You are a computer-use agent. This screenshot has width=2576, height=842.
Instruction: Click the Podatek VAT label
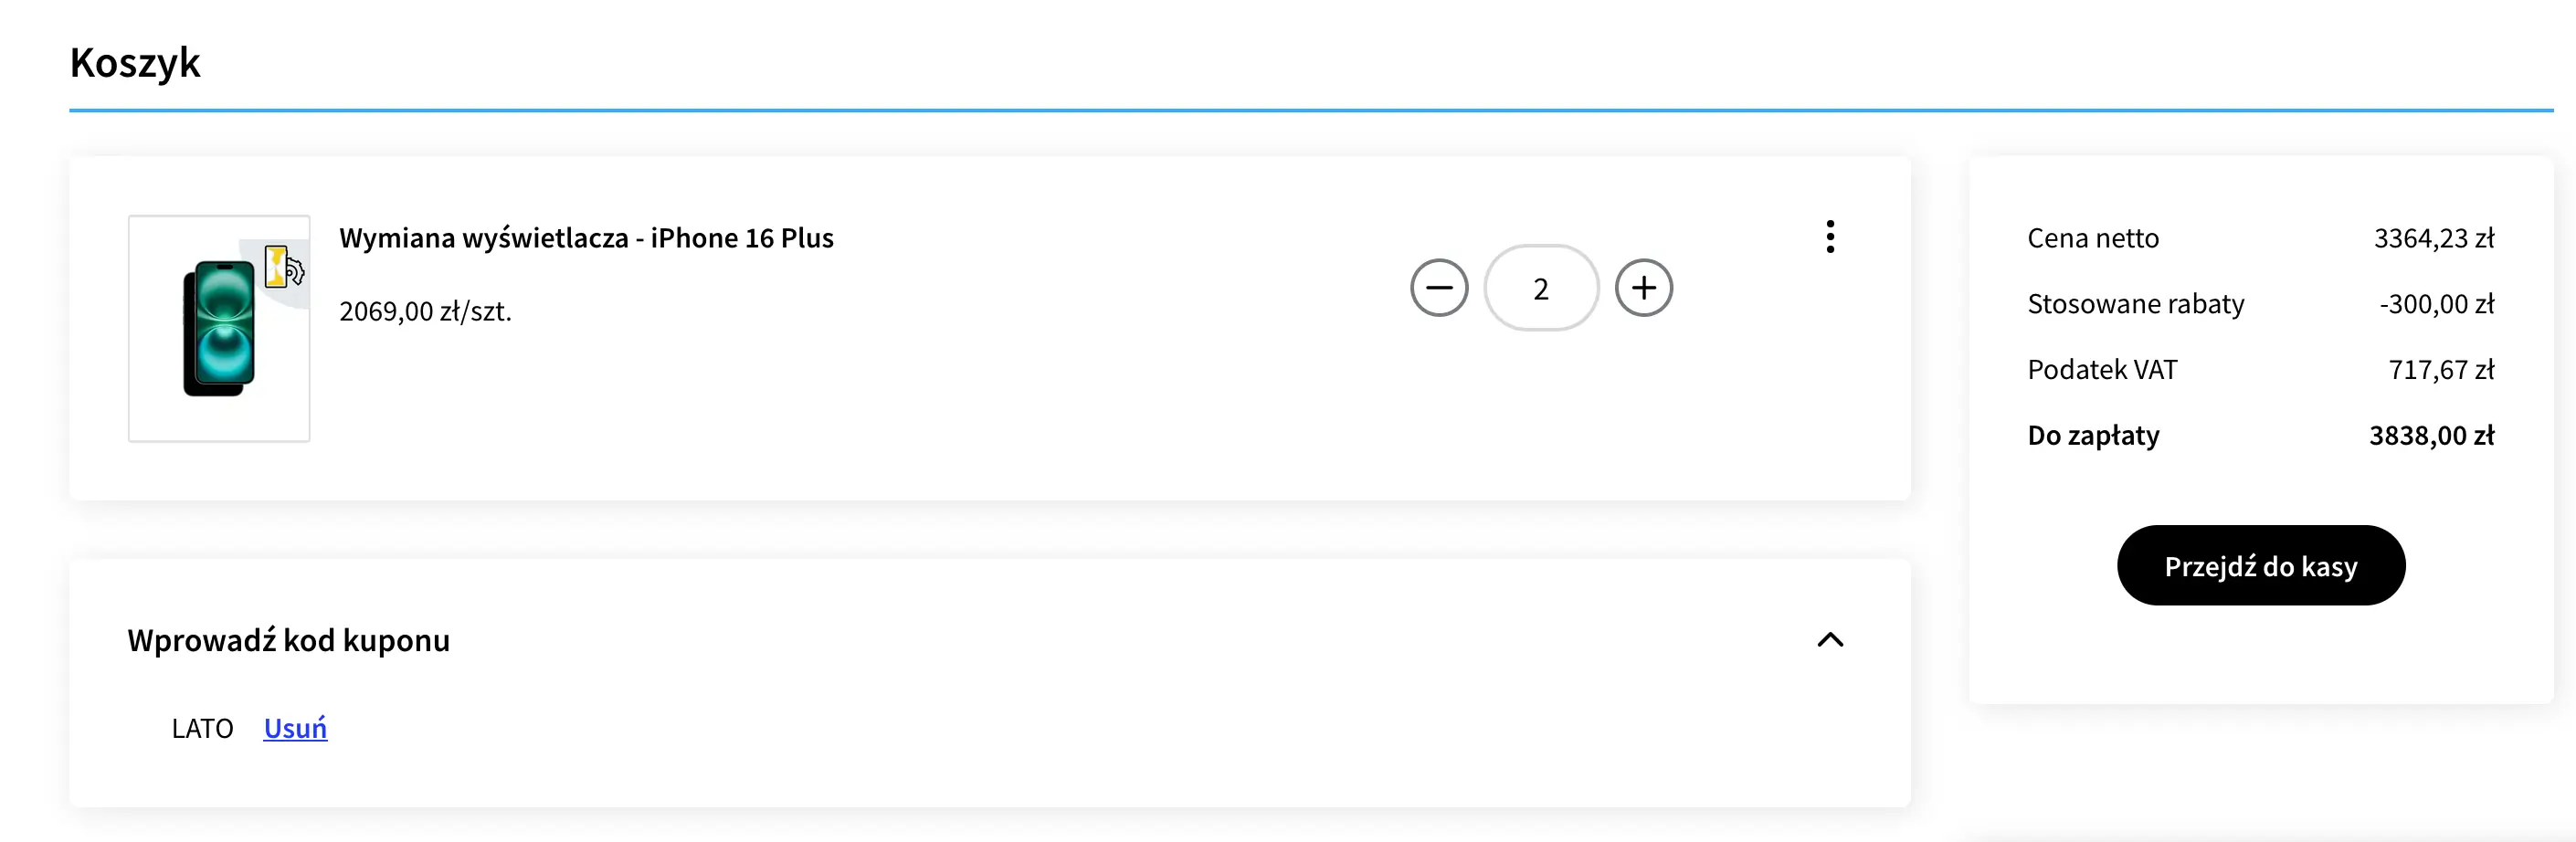[x=2102, y=370]
